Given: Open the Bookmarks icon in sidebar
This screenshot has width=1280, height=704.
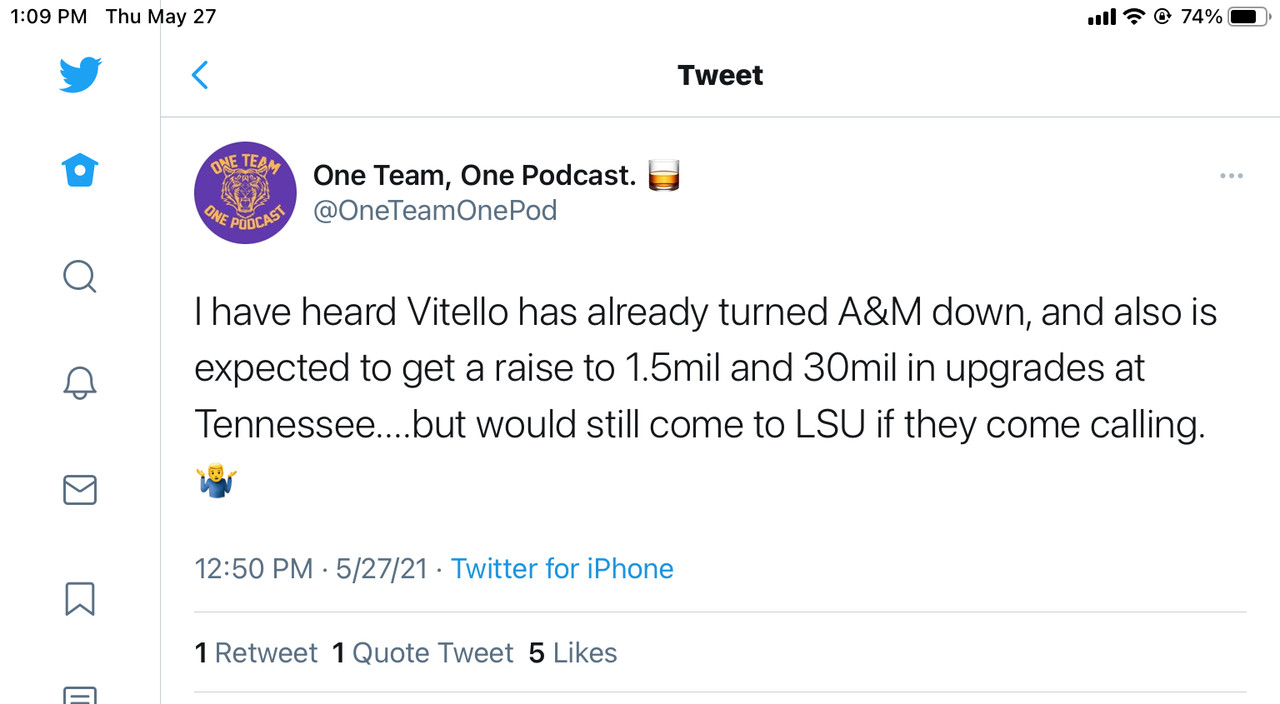Looking at the screenshot, I should (x=80, y=598).
